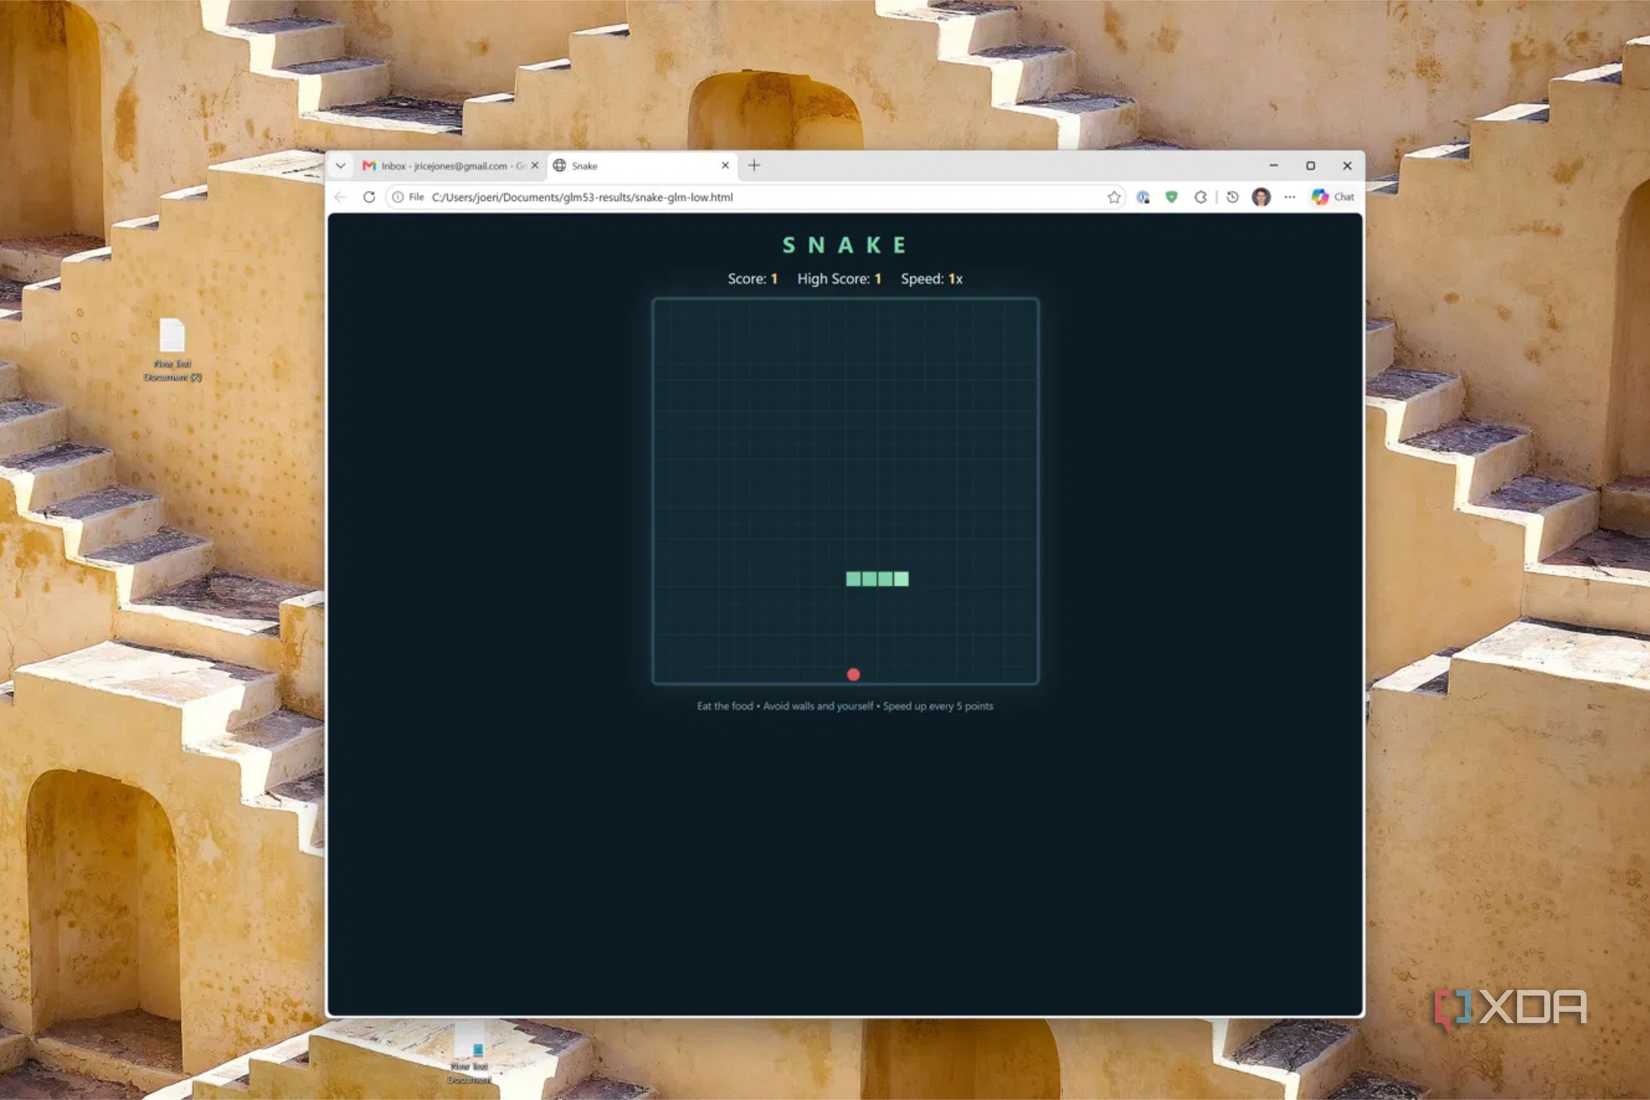Go back with the browser back arrow

click(x=341, y=197)
